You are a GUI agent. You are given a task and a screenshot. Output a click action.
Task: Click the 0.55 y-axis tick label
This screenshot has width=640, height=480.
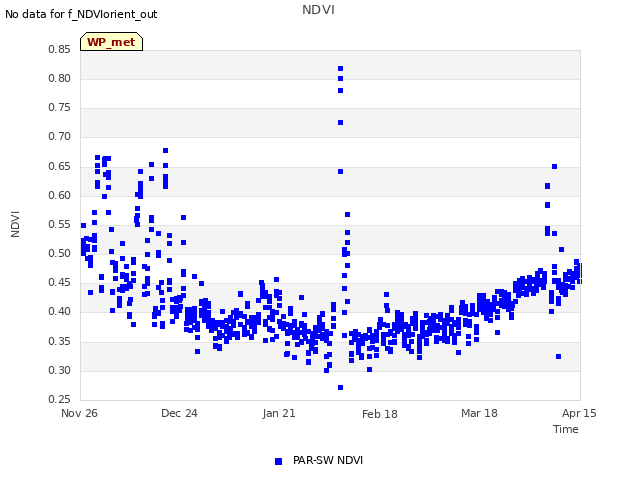click(60, 224)
